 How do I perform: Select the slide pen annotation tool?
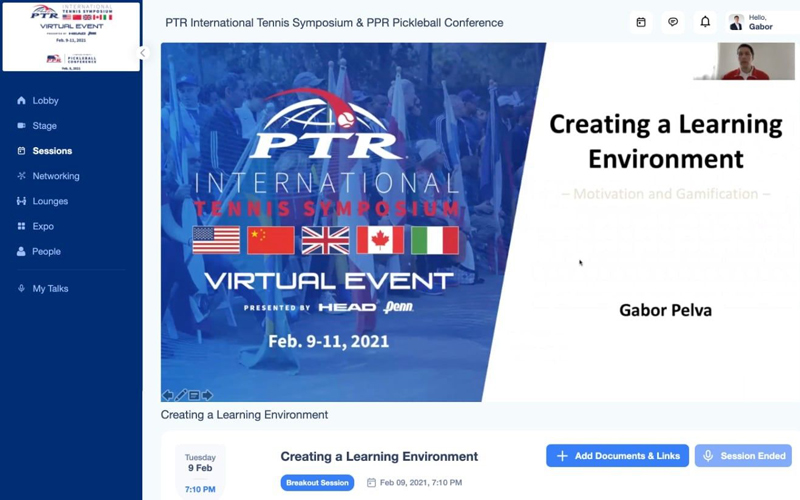point(181,395)
